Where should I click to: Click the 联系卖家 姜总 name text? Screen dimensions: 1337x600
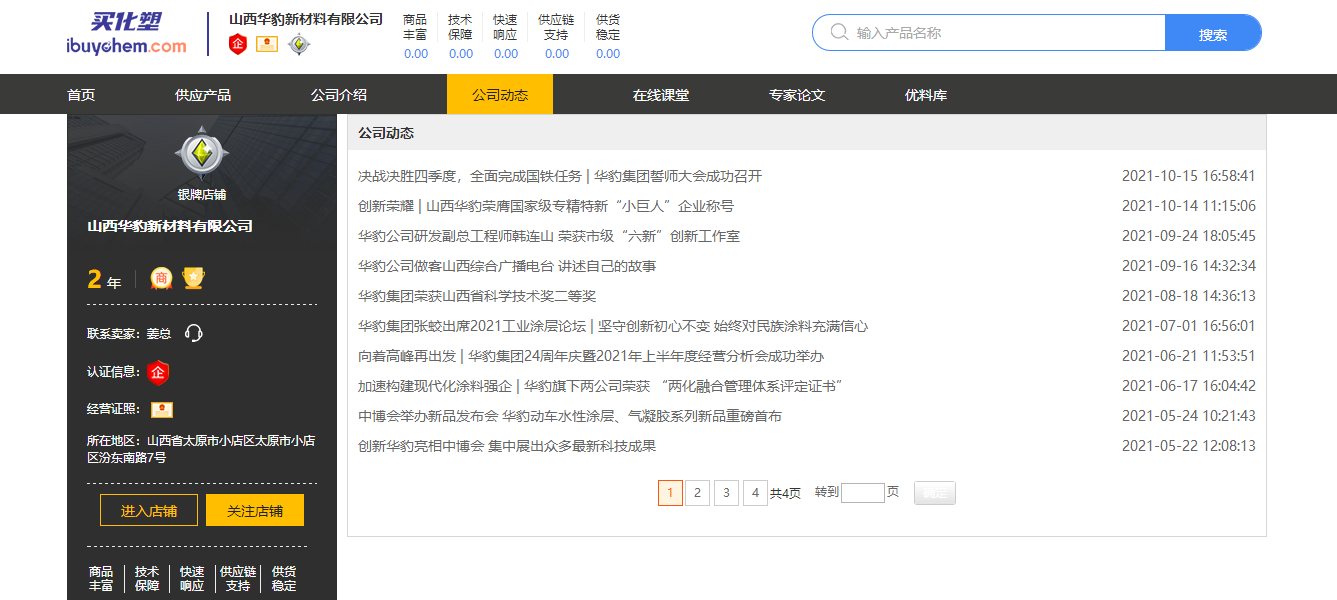point(159,333)
